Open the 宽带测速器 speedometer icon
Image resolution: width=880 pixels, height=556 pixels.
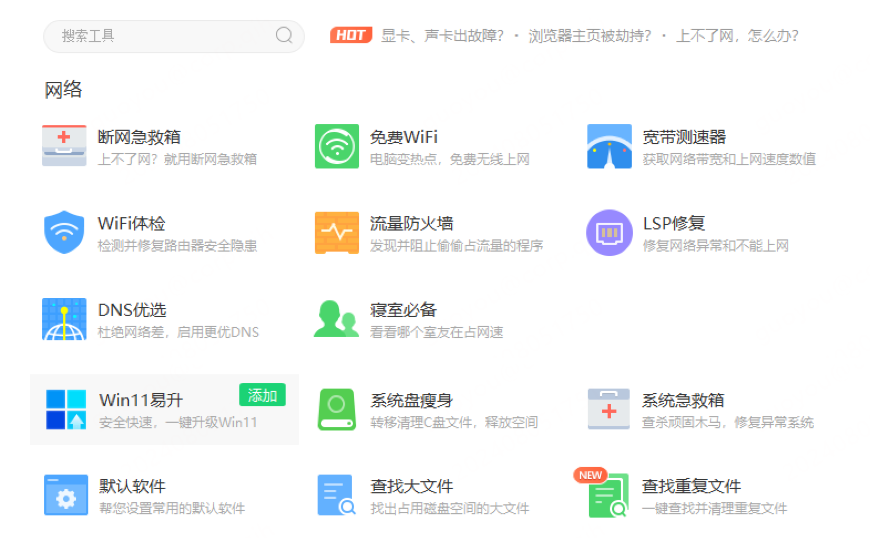coord(609,146)
